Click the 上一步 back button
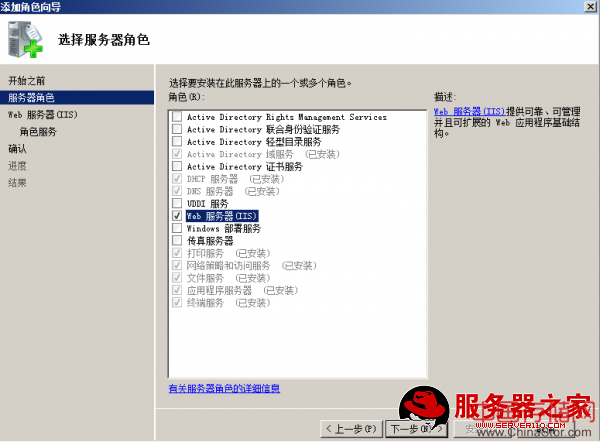The width and height of the screenshot is (600, 442). point(350,428)
